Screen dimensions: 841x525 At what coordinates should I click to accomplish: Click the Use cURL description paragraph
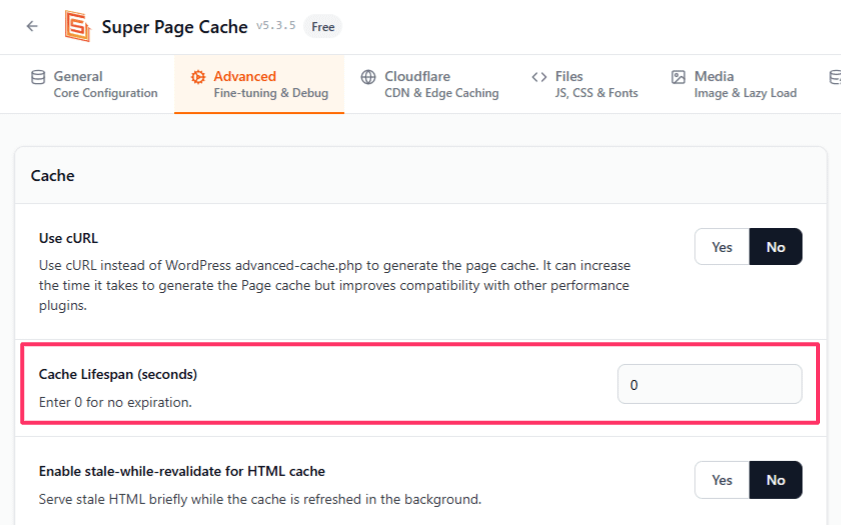(335, 285)
